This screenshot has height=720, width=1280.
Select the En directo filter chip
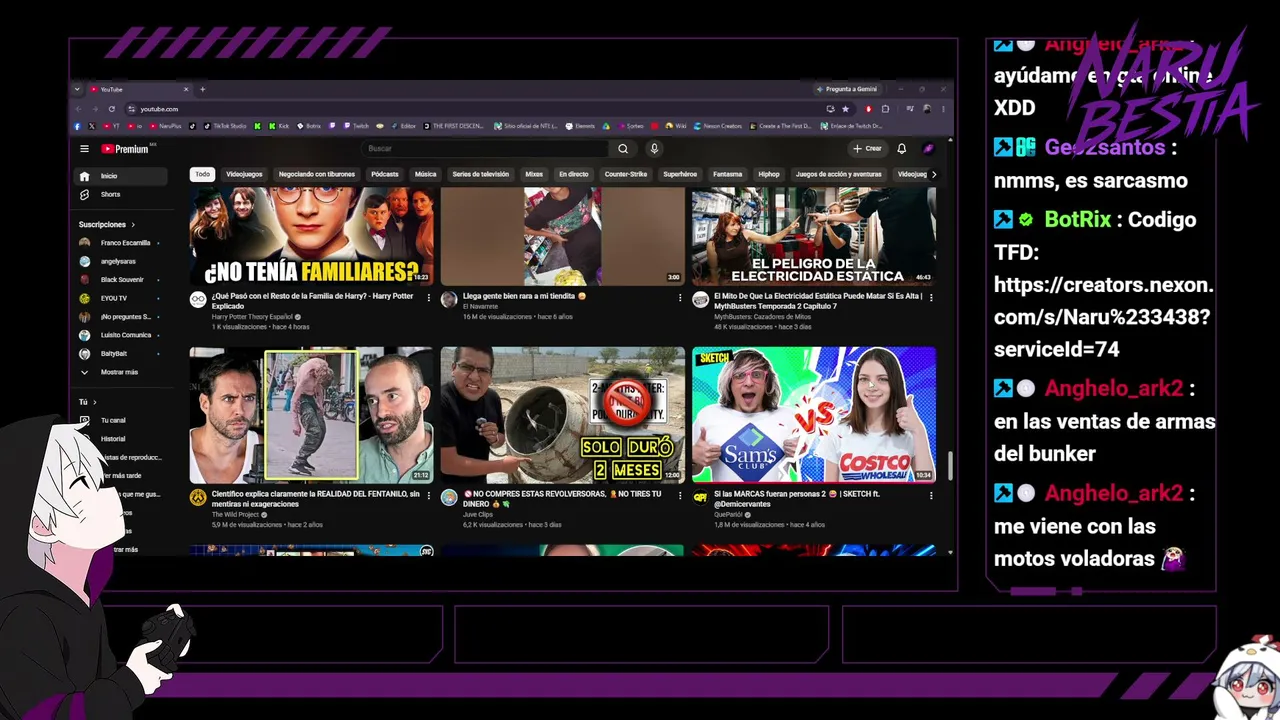pos(574,174)
